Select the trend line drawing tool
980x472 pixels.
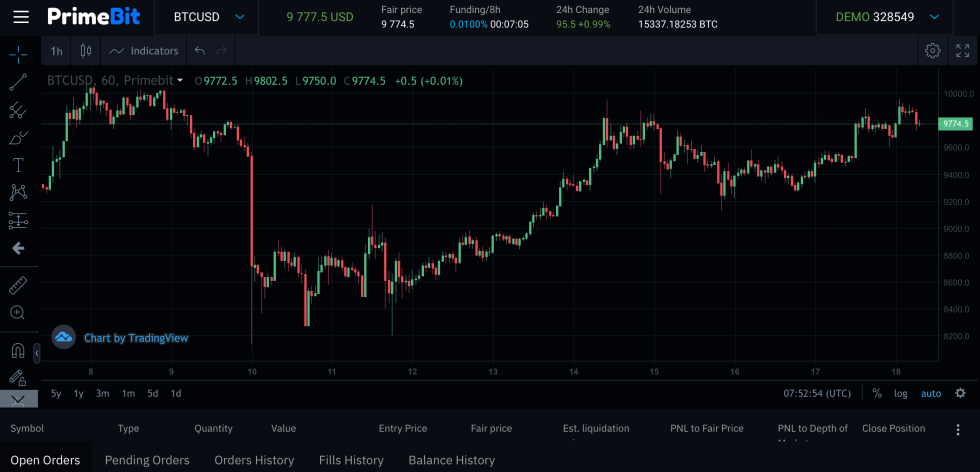tap(17, 82)
